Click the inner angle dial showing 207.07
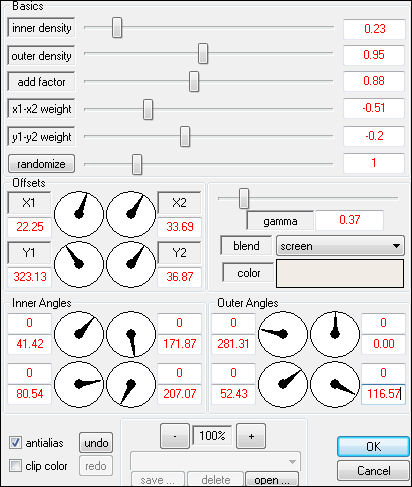The image size is (412, 487). click(131, 384)
